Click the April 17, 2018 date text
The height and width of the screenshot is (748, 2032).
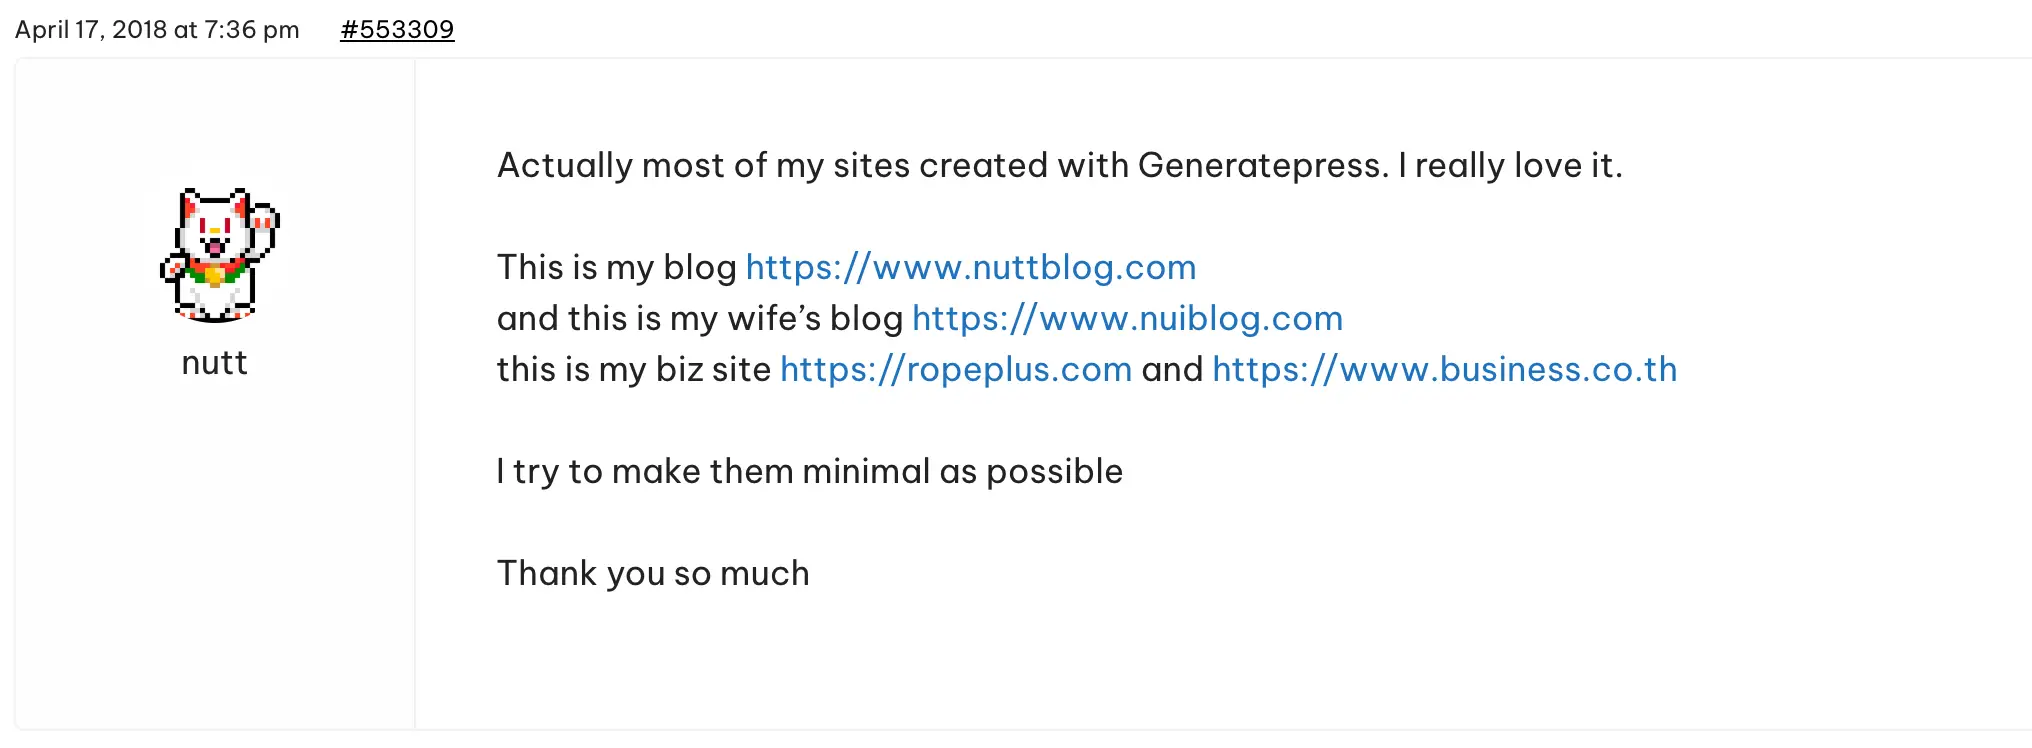point(91,29)
